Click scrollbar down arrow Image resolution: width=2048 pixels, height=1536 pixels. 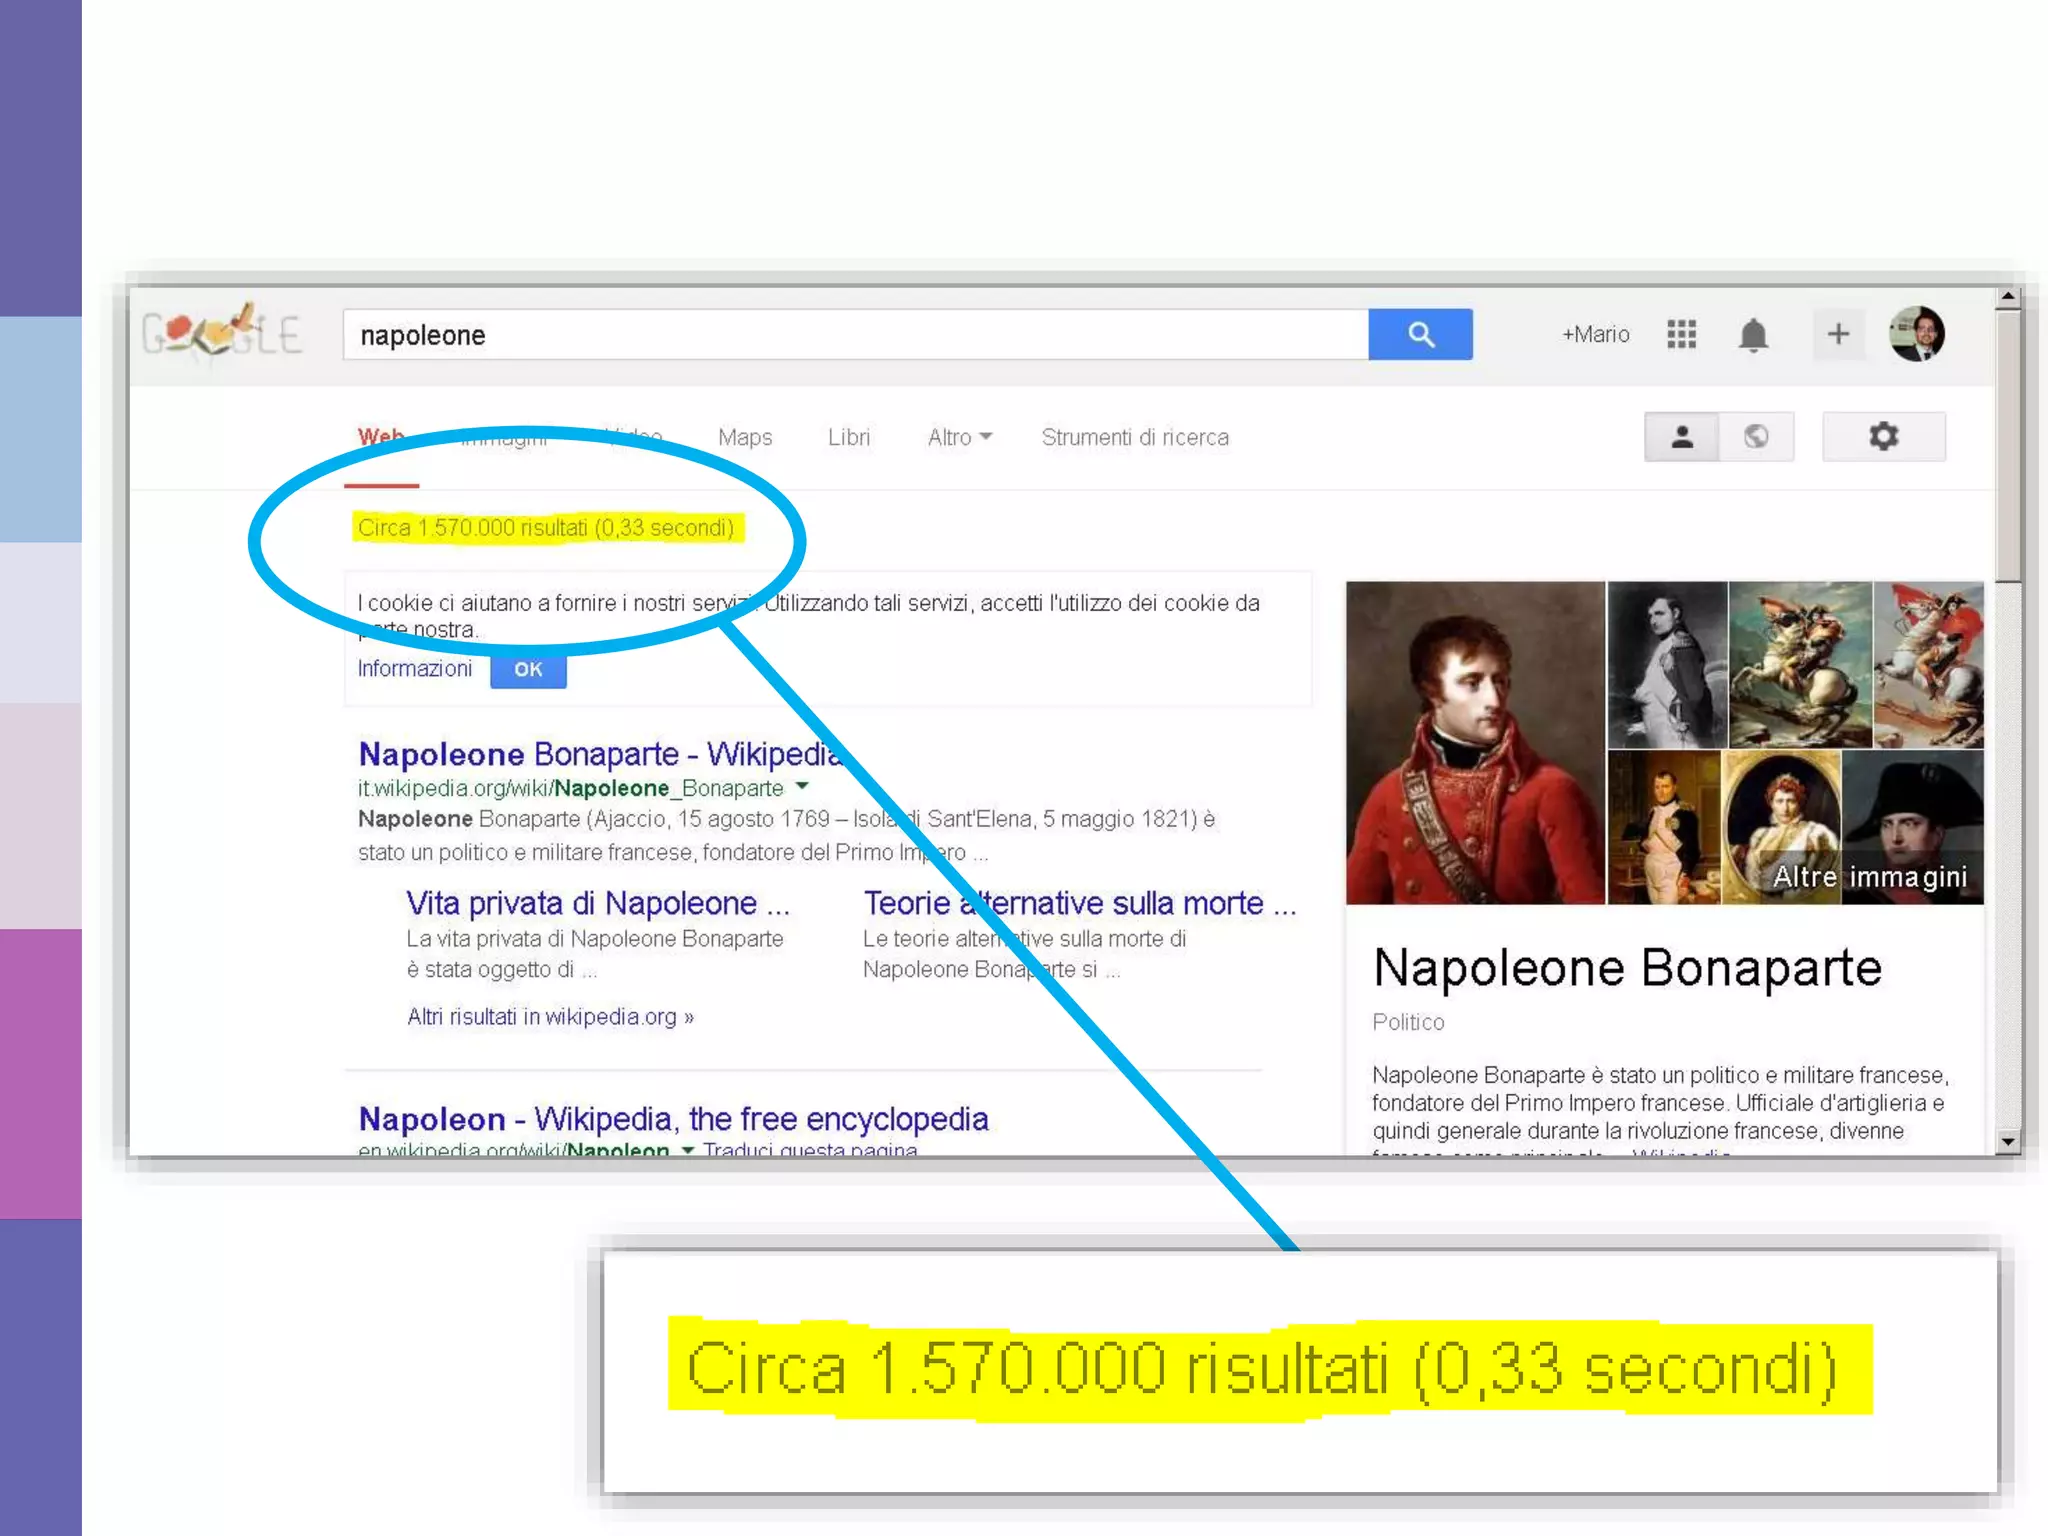point(2008,1141)
